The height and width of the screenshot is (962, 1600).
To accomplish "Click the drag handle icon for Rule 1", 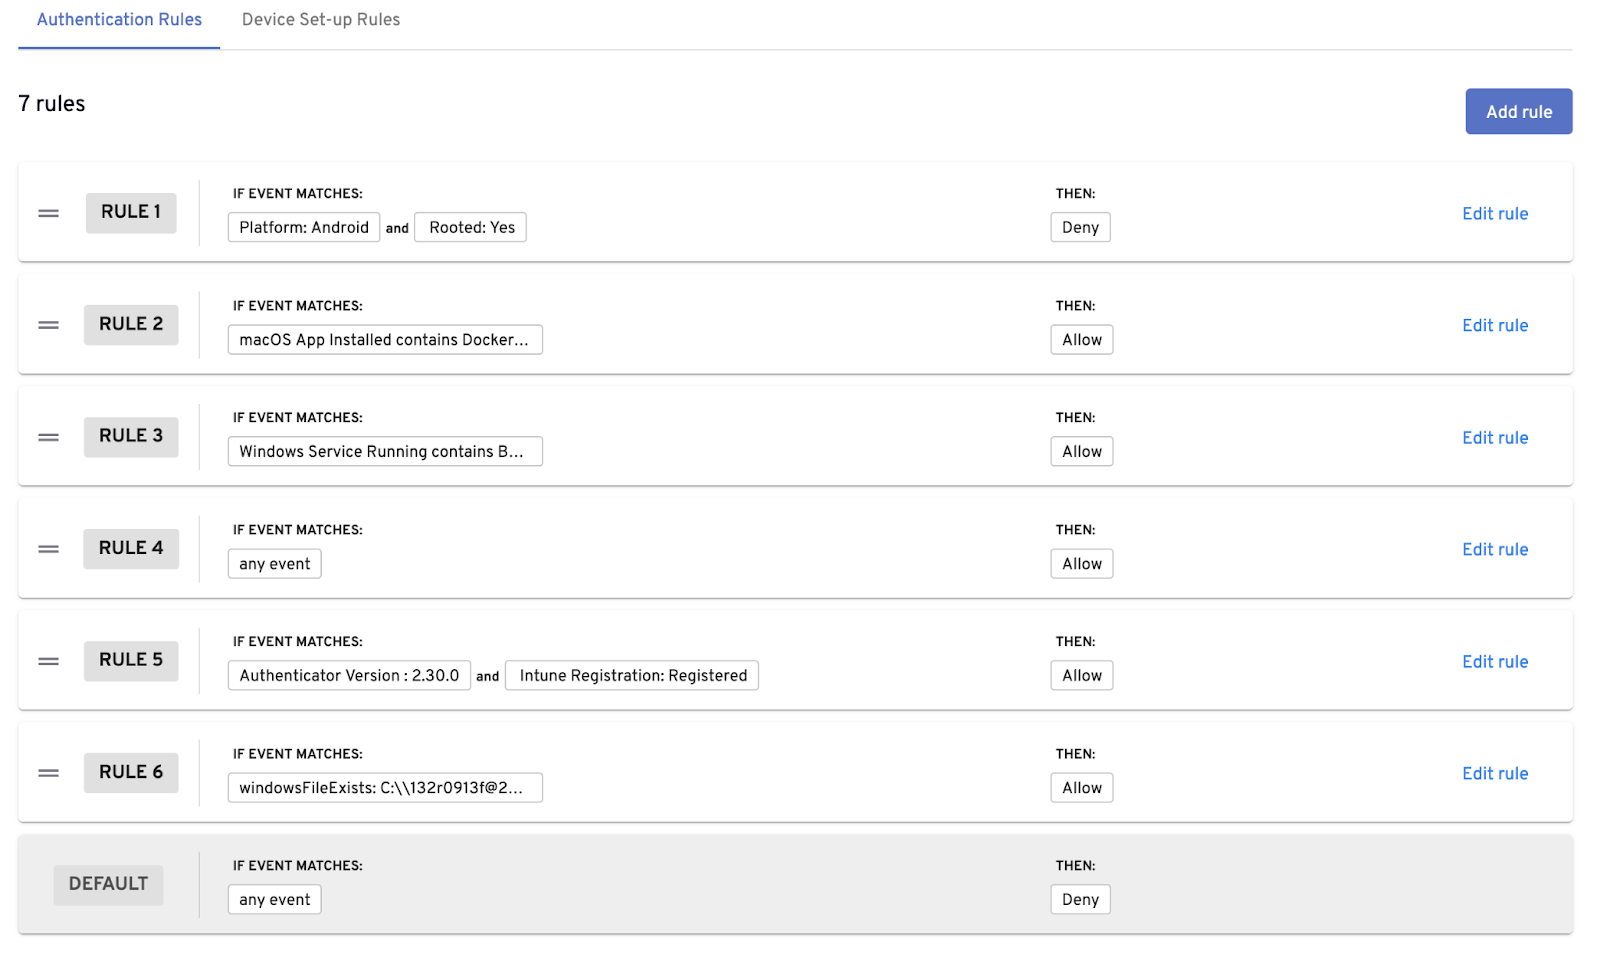I will [48, 213].
